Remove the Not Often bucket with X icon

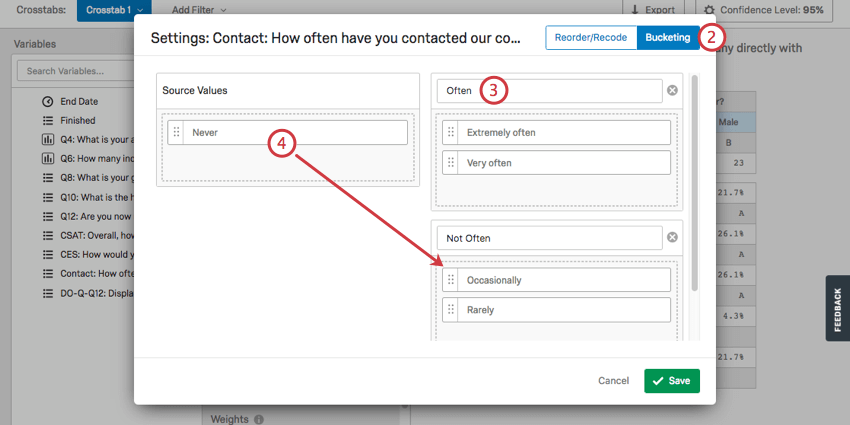(x=672, y=237)
